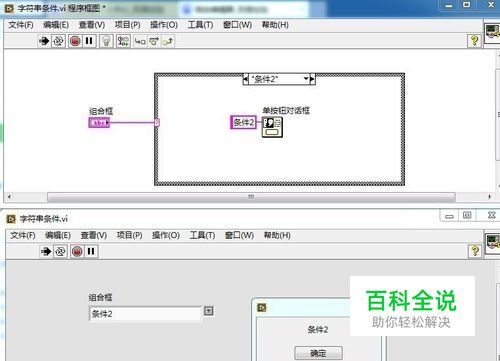Click the front panel window title icon
The width and height of the screenshot is (500, 361).
11,219
